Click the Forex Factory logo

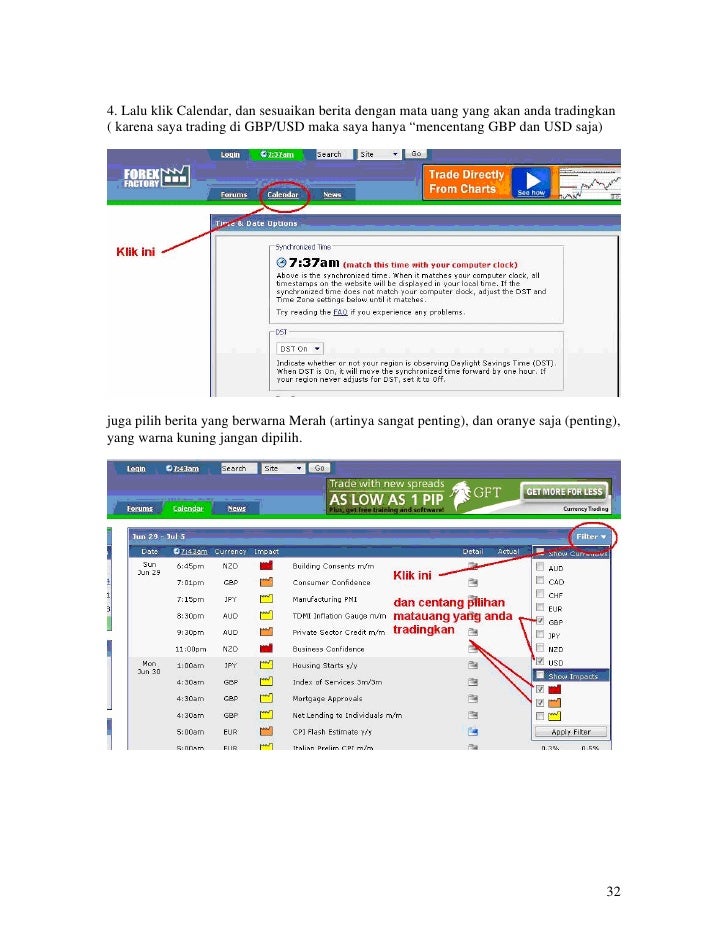point(156,177)
